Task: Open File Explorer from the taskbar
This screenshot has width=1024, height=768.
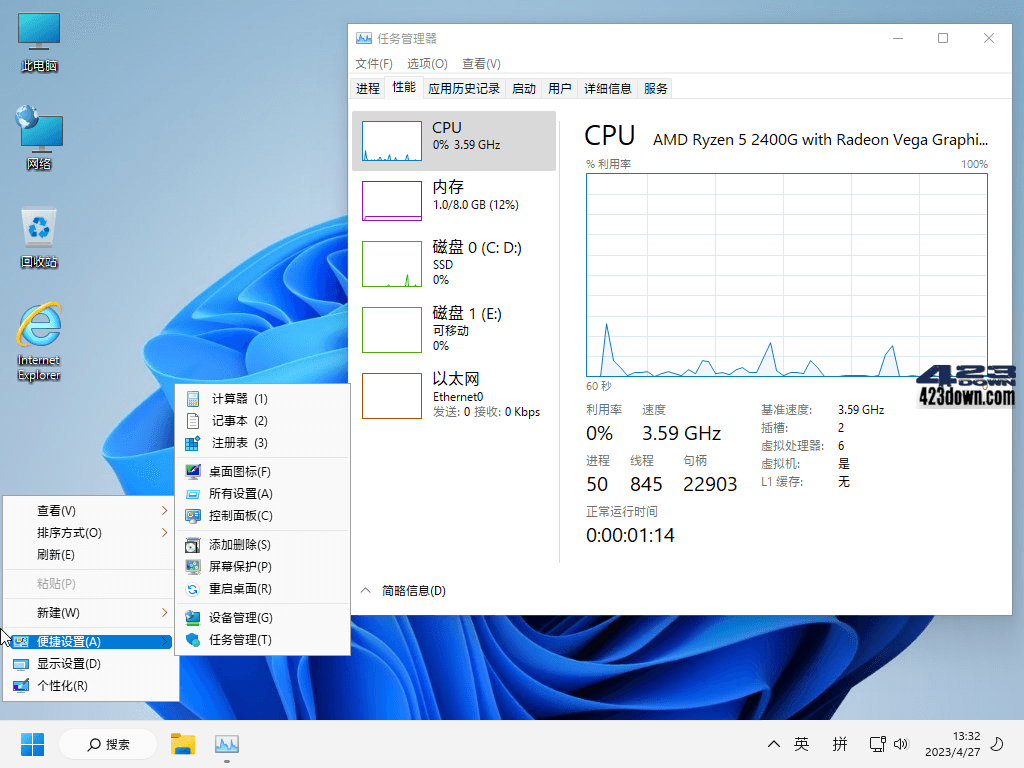Action: tap(182, 744)
